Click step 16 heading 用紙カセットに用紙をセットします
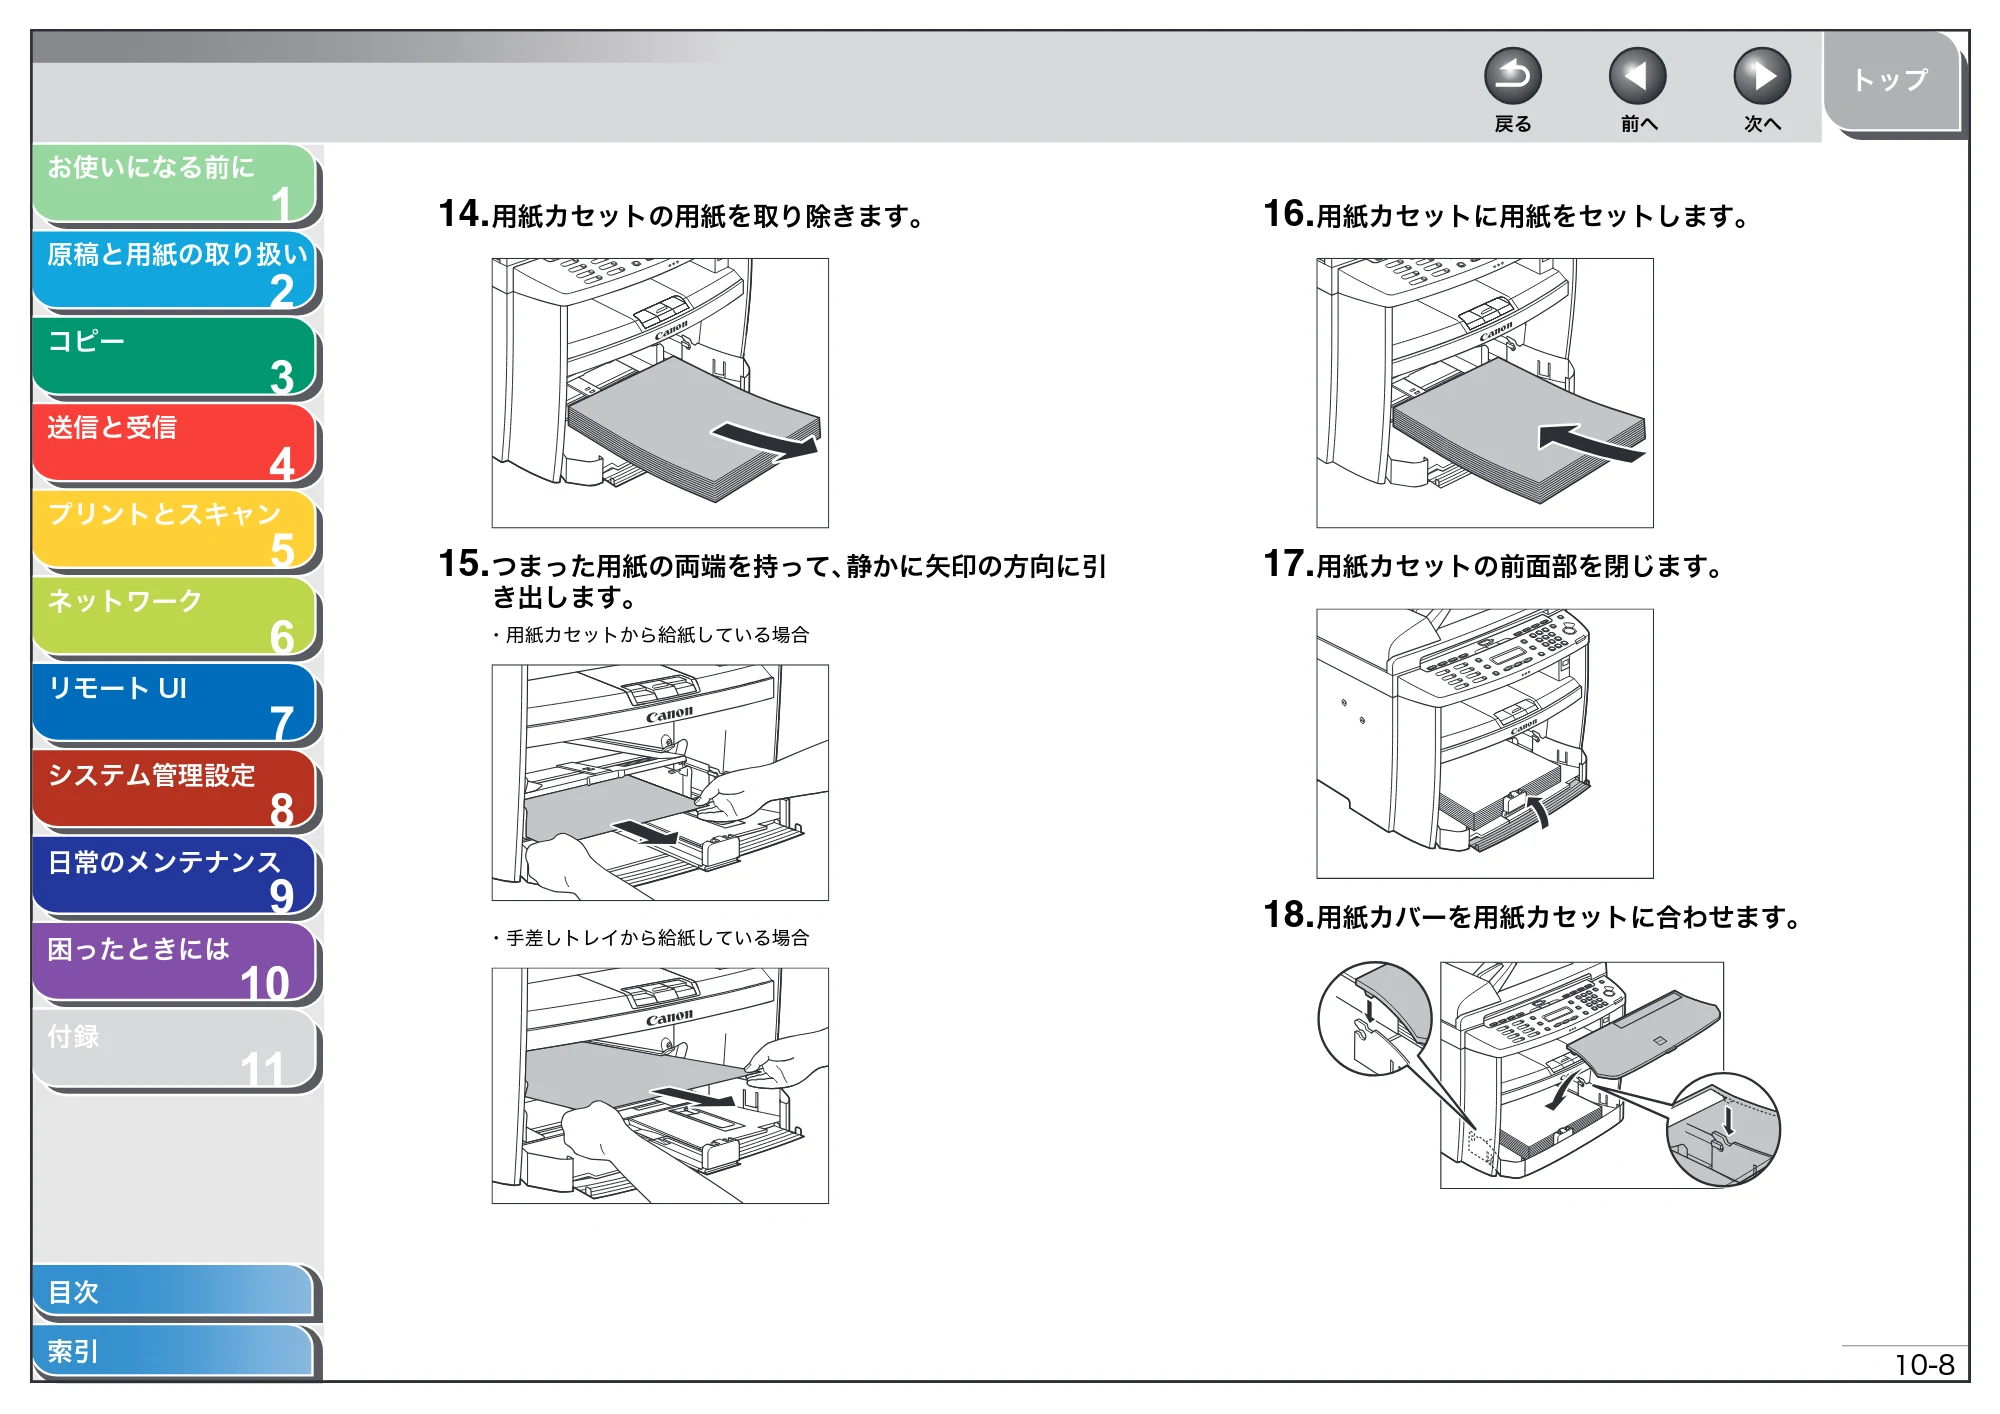2000x1414 pixels. click(x=1506, y=215)
